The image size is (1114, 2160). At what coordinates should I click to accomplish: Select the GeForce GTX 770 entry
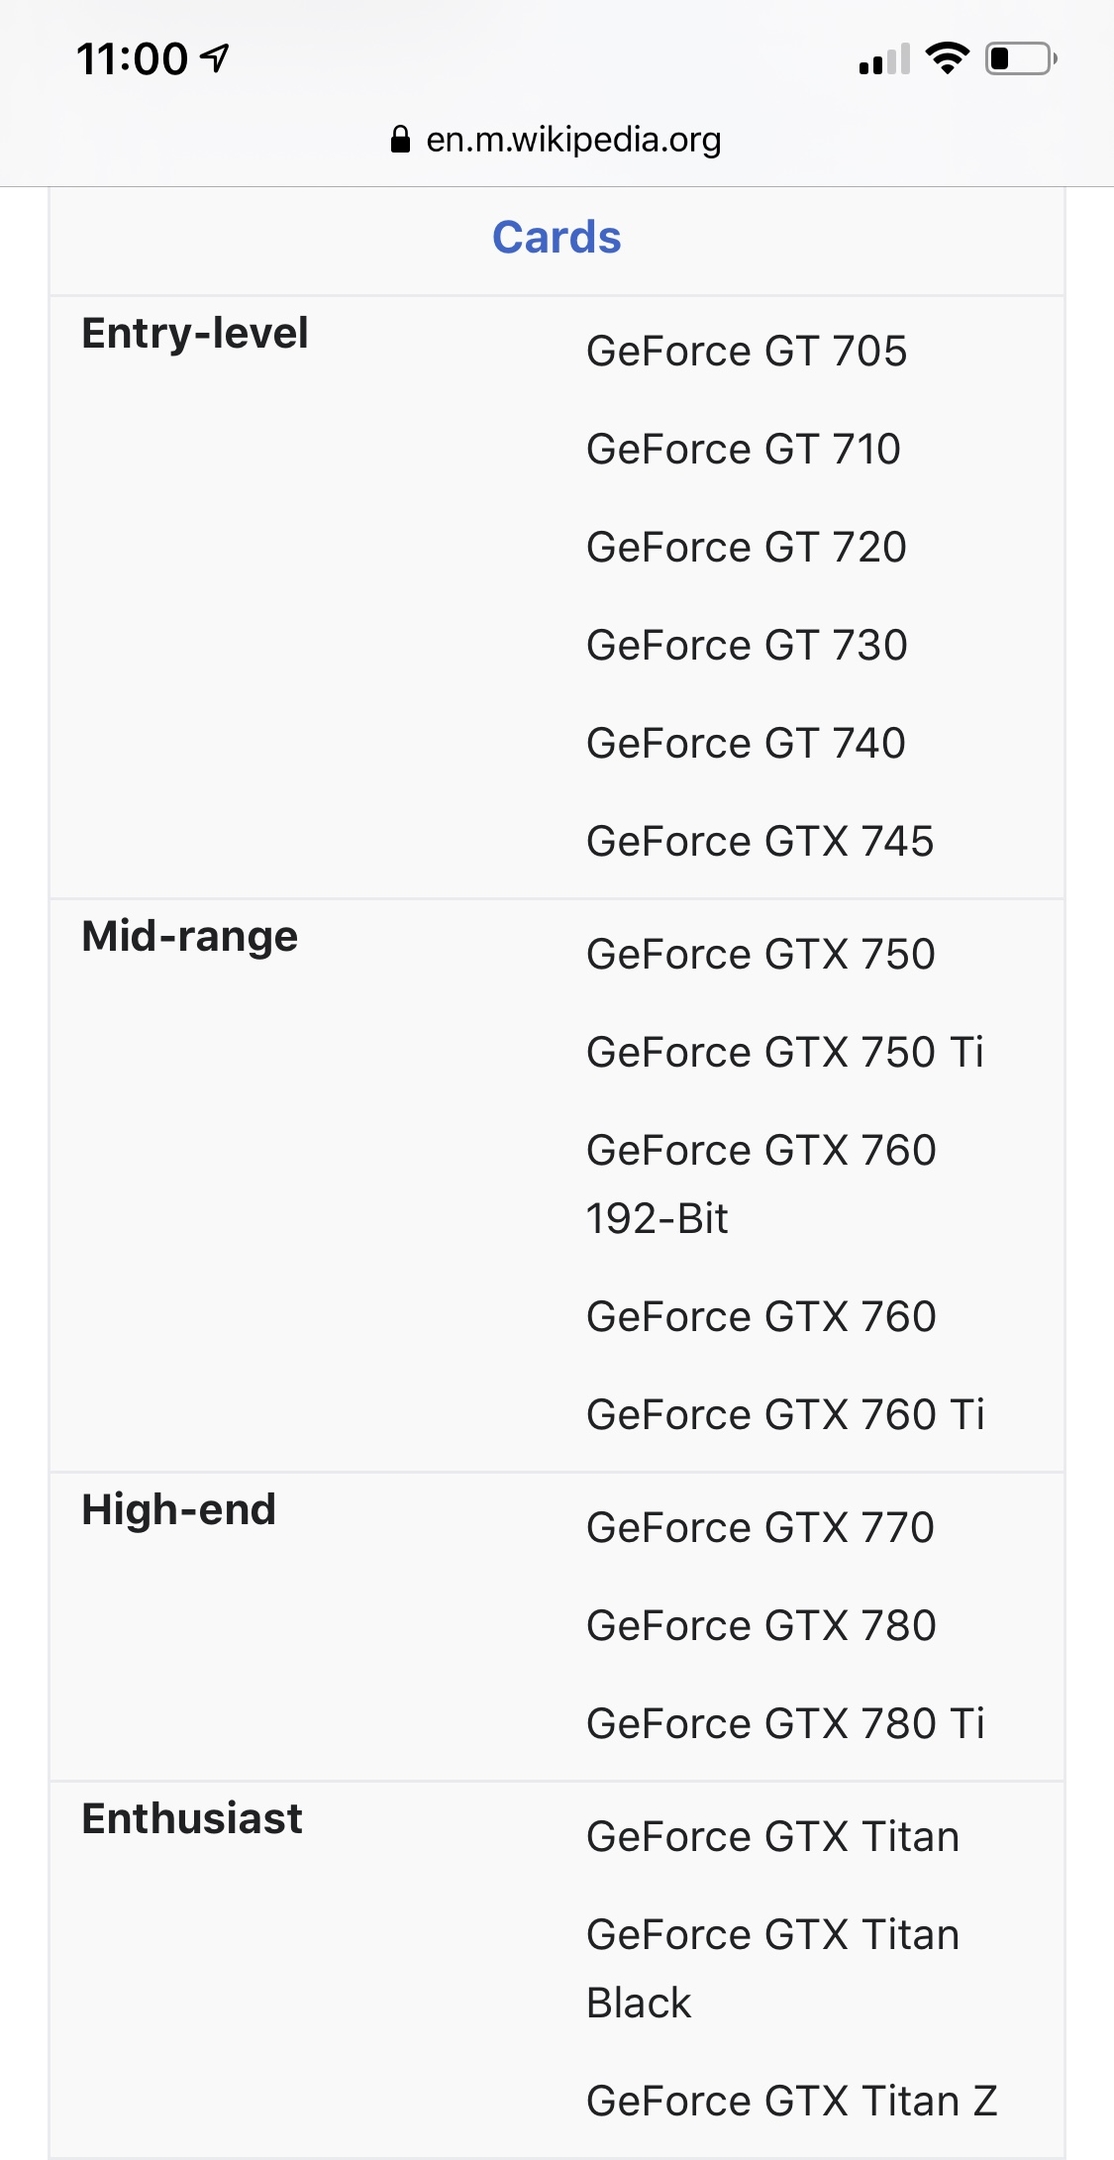[760, 1527]
